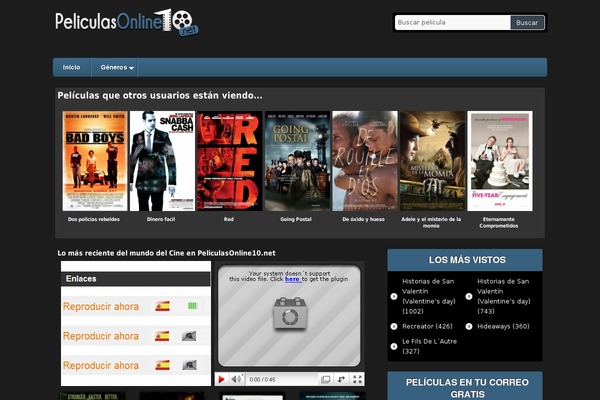This screenshot has width=600, height=400.
Task: Follow the Dos policias rebeldes title link
Action: [94, 219]
